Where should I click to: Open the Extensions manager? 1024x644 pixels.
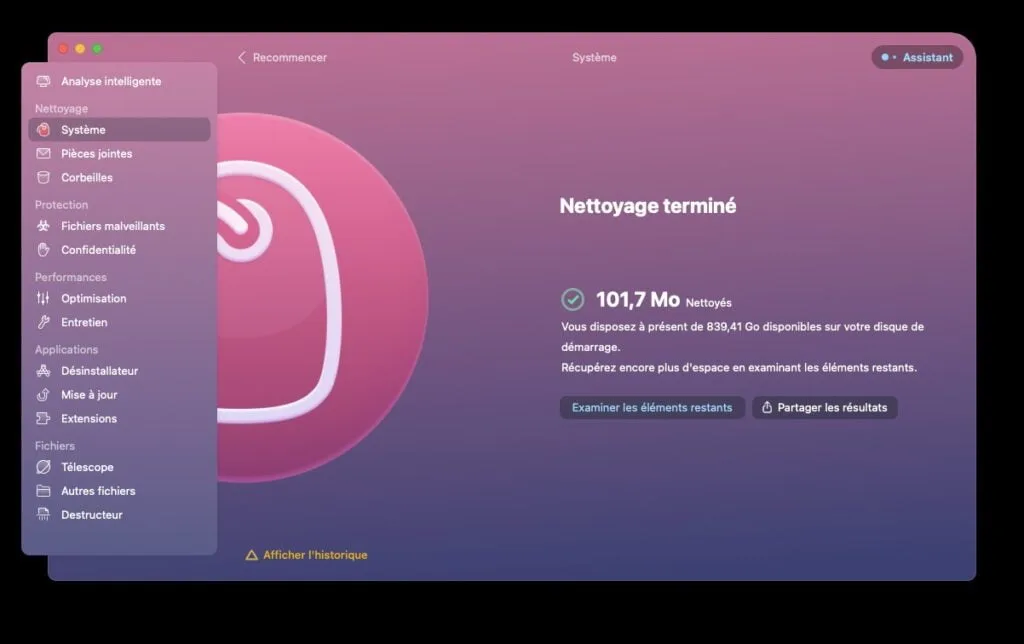tap(44, 418)
